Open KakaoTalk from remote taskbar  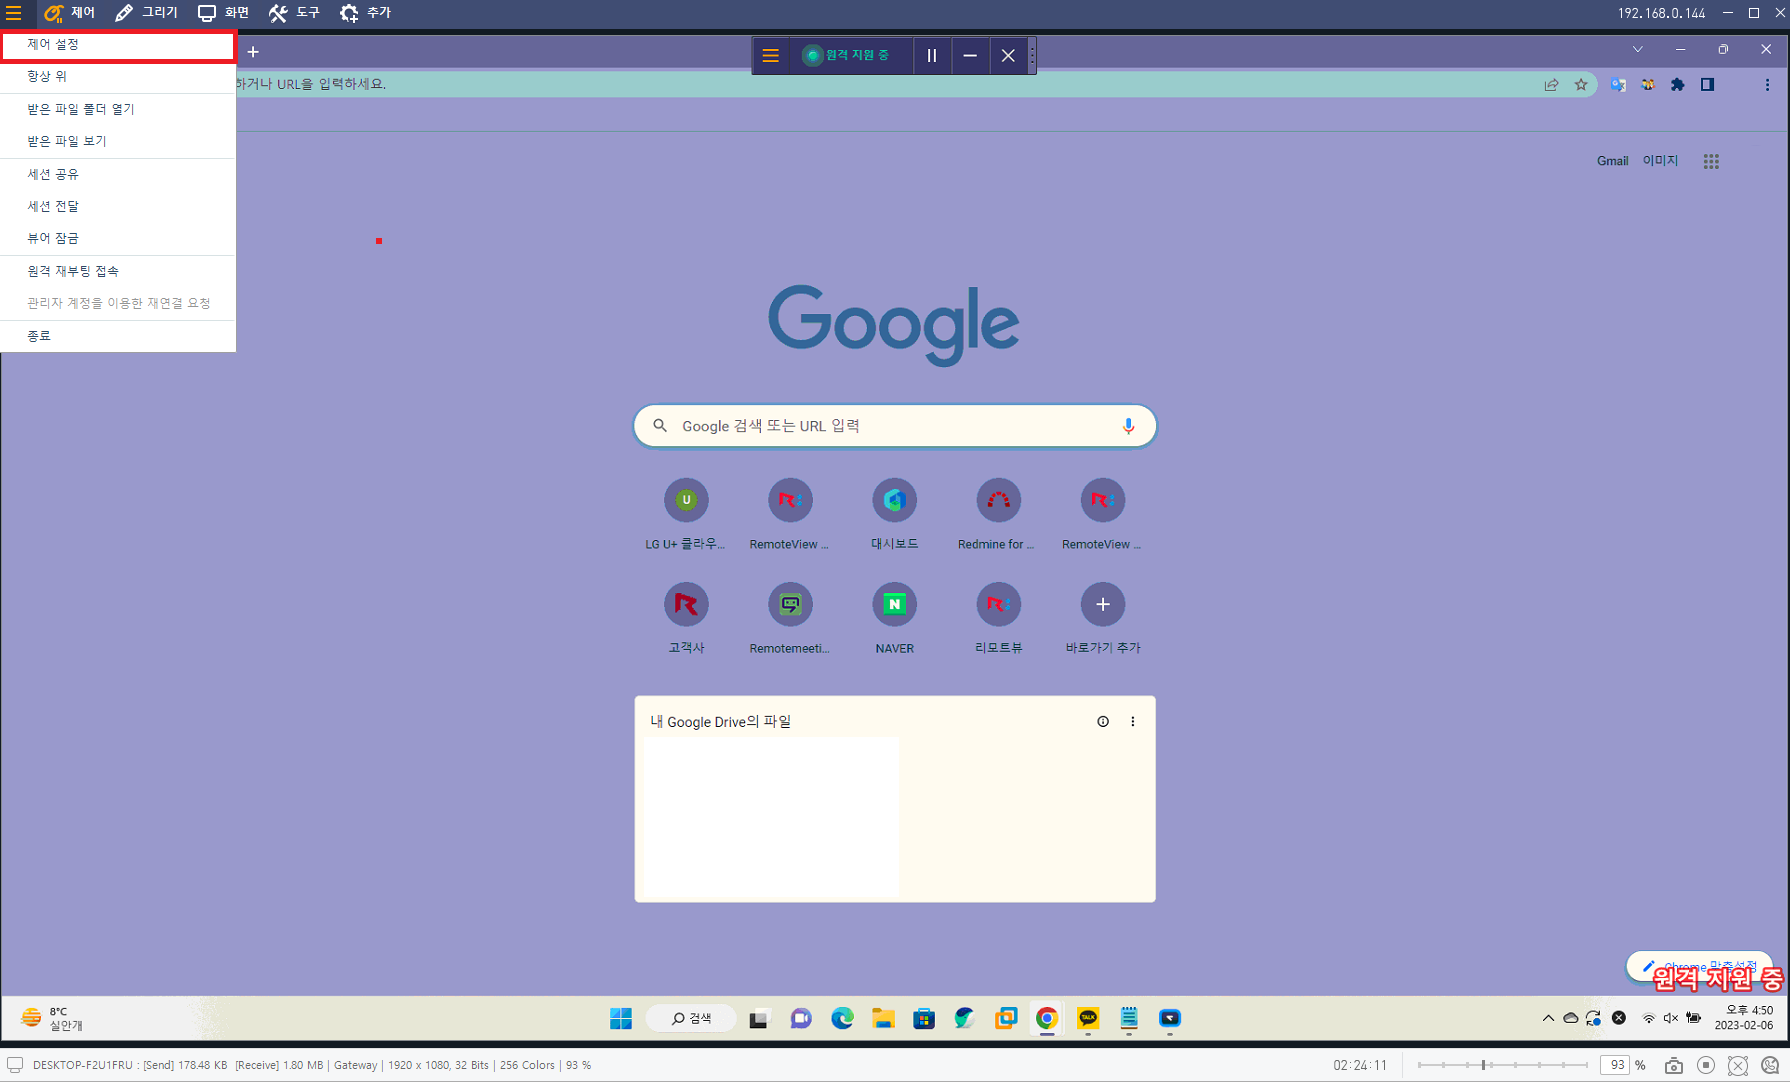coord(1088,1019)
